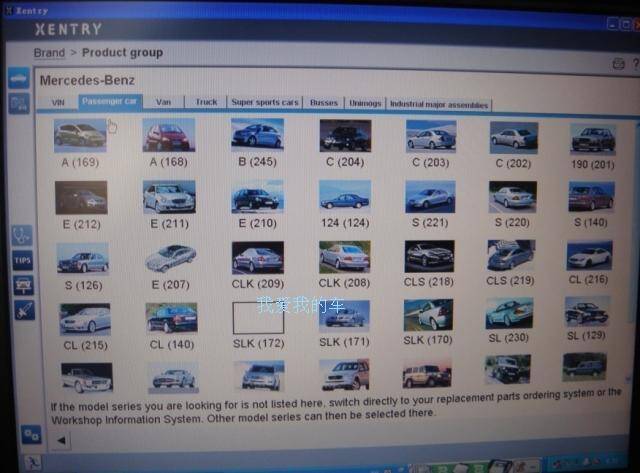Choose the E (207) coupe thumbnail
Screen dimensions: 640x473
pyautogui.click(x=171, y=258)
